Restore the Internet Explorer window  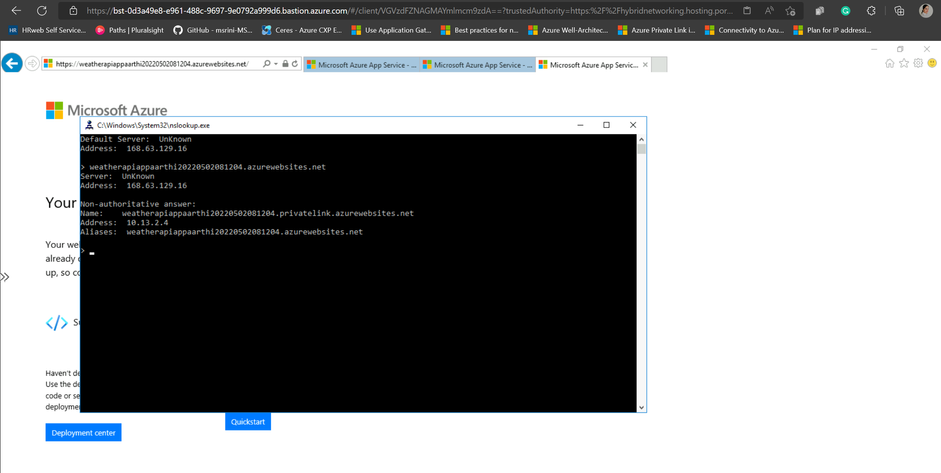(x=900, y=49)
